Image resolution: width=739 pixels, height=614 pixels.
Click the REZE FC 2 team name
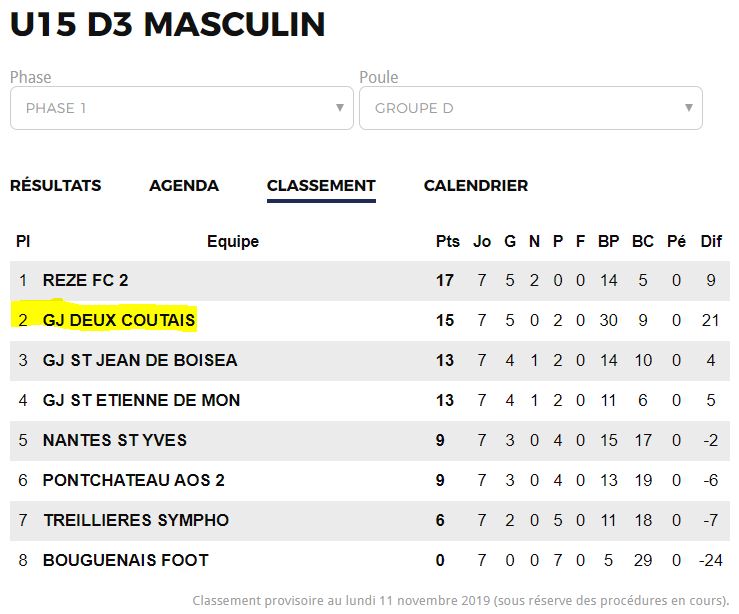pos(85,280)
